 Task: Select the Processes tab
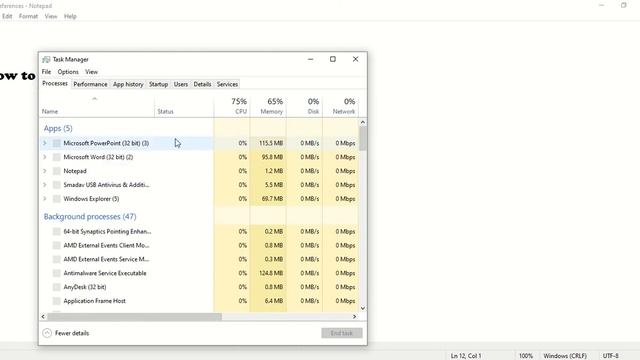pyautogui.click(x=55, y=84)
